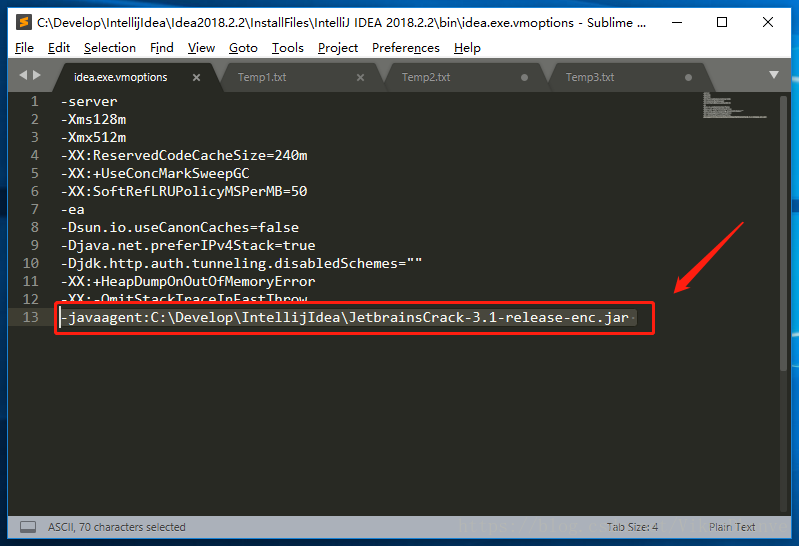Click the SoftRefLRUPolicyMSPerMB=50 line
The image size is (799, 546).
point(184,191)
